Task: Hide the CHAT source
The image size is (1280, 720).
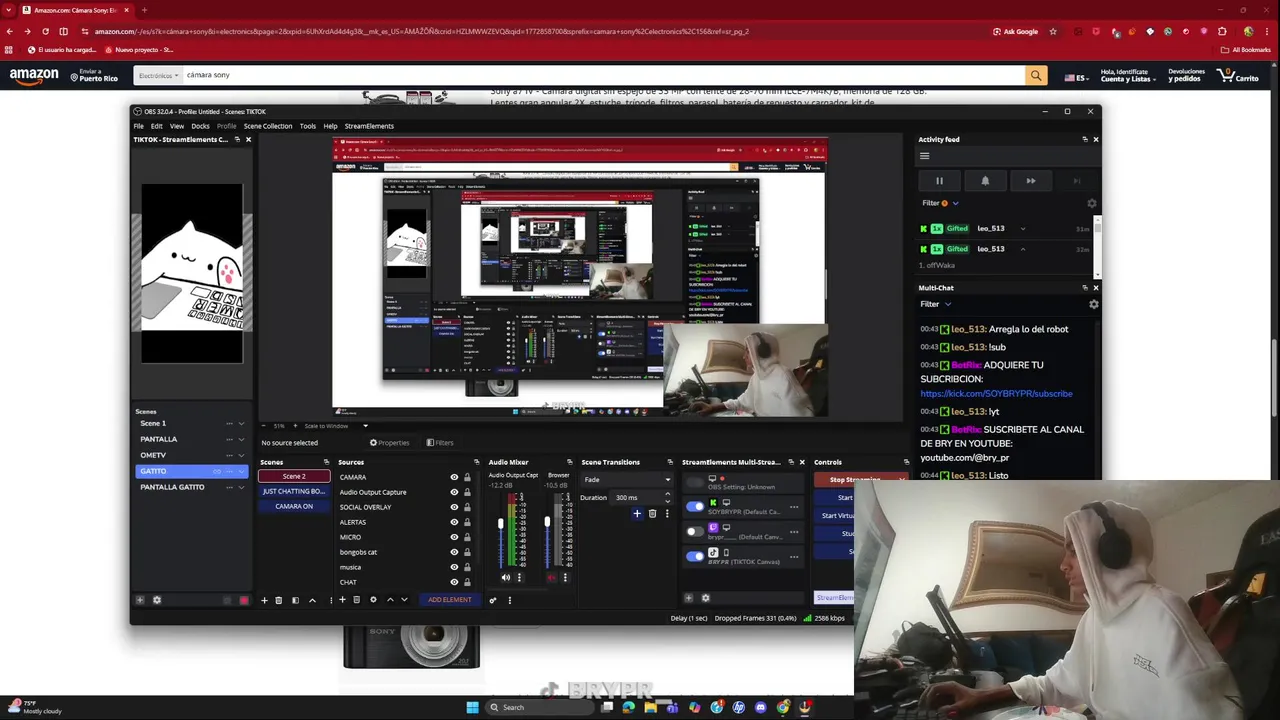Action: (x=454, y=582)
